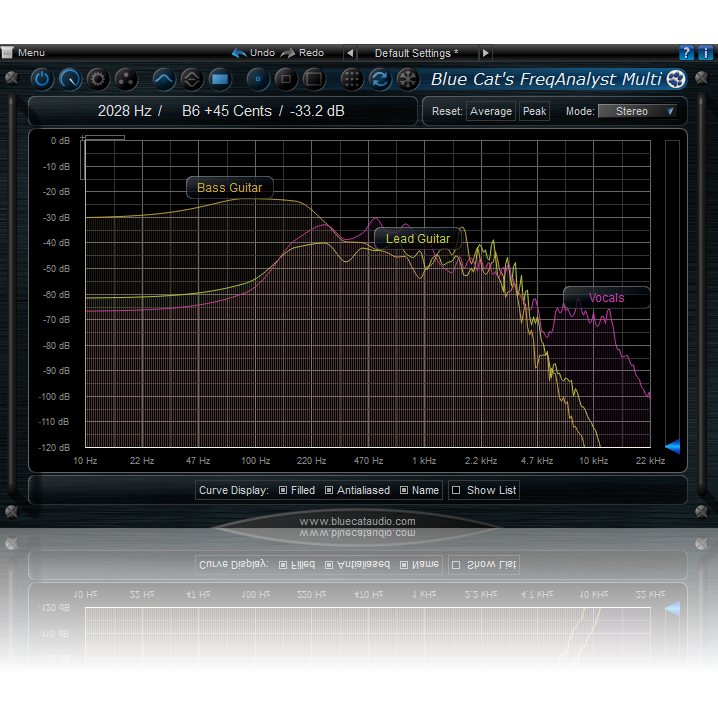Choose the small square size icon

(258, 79)
